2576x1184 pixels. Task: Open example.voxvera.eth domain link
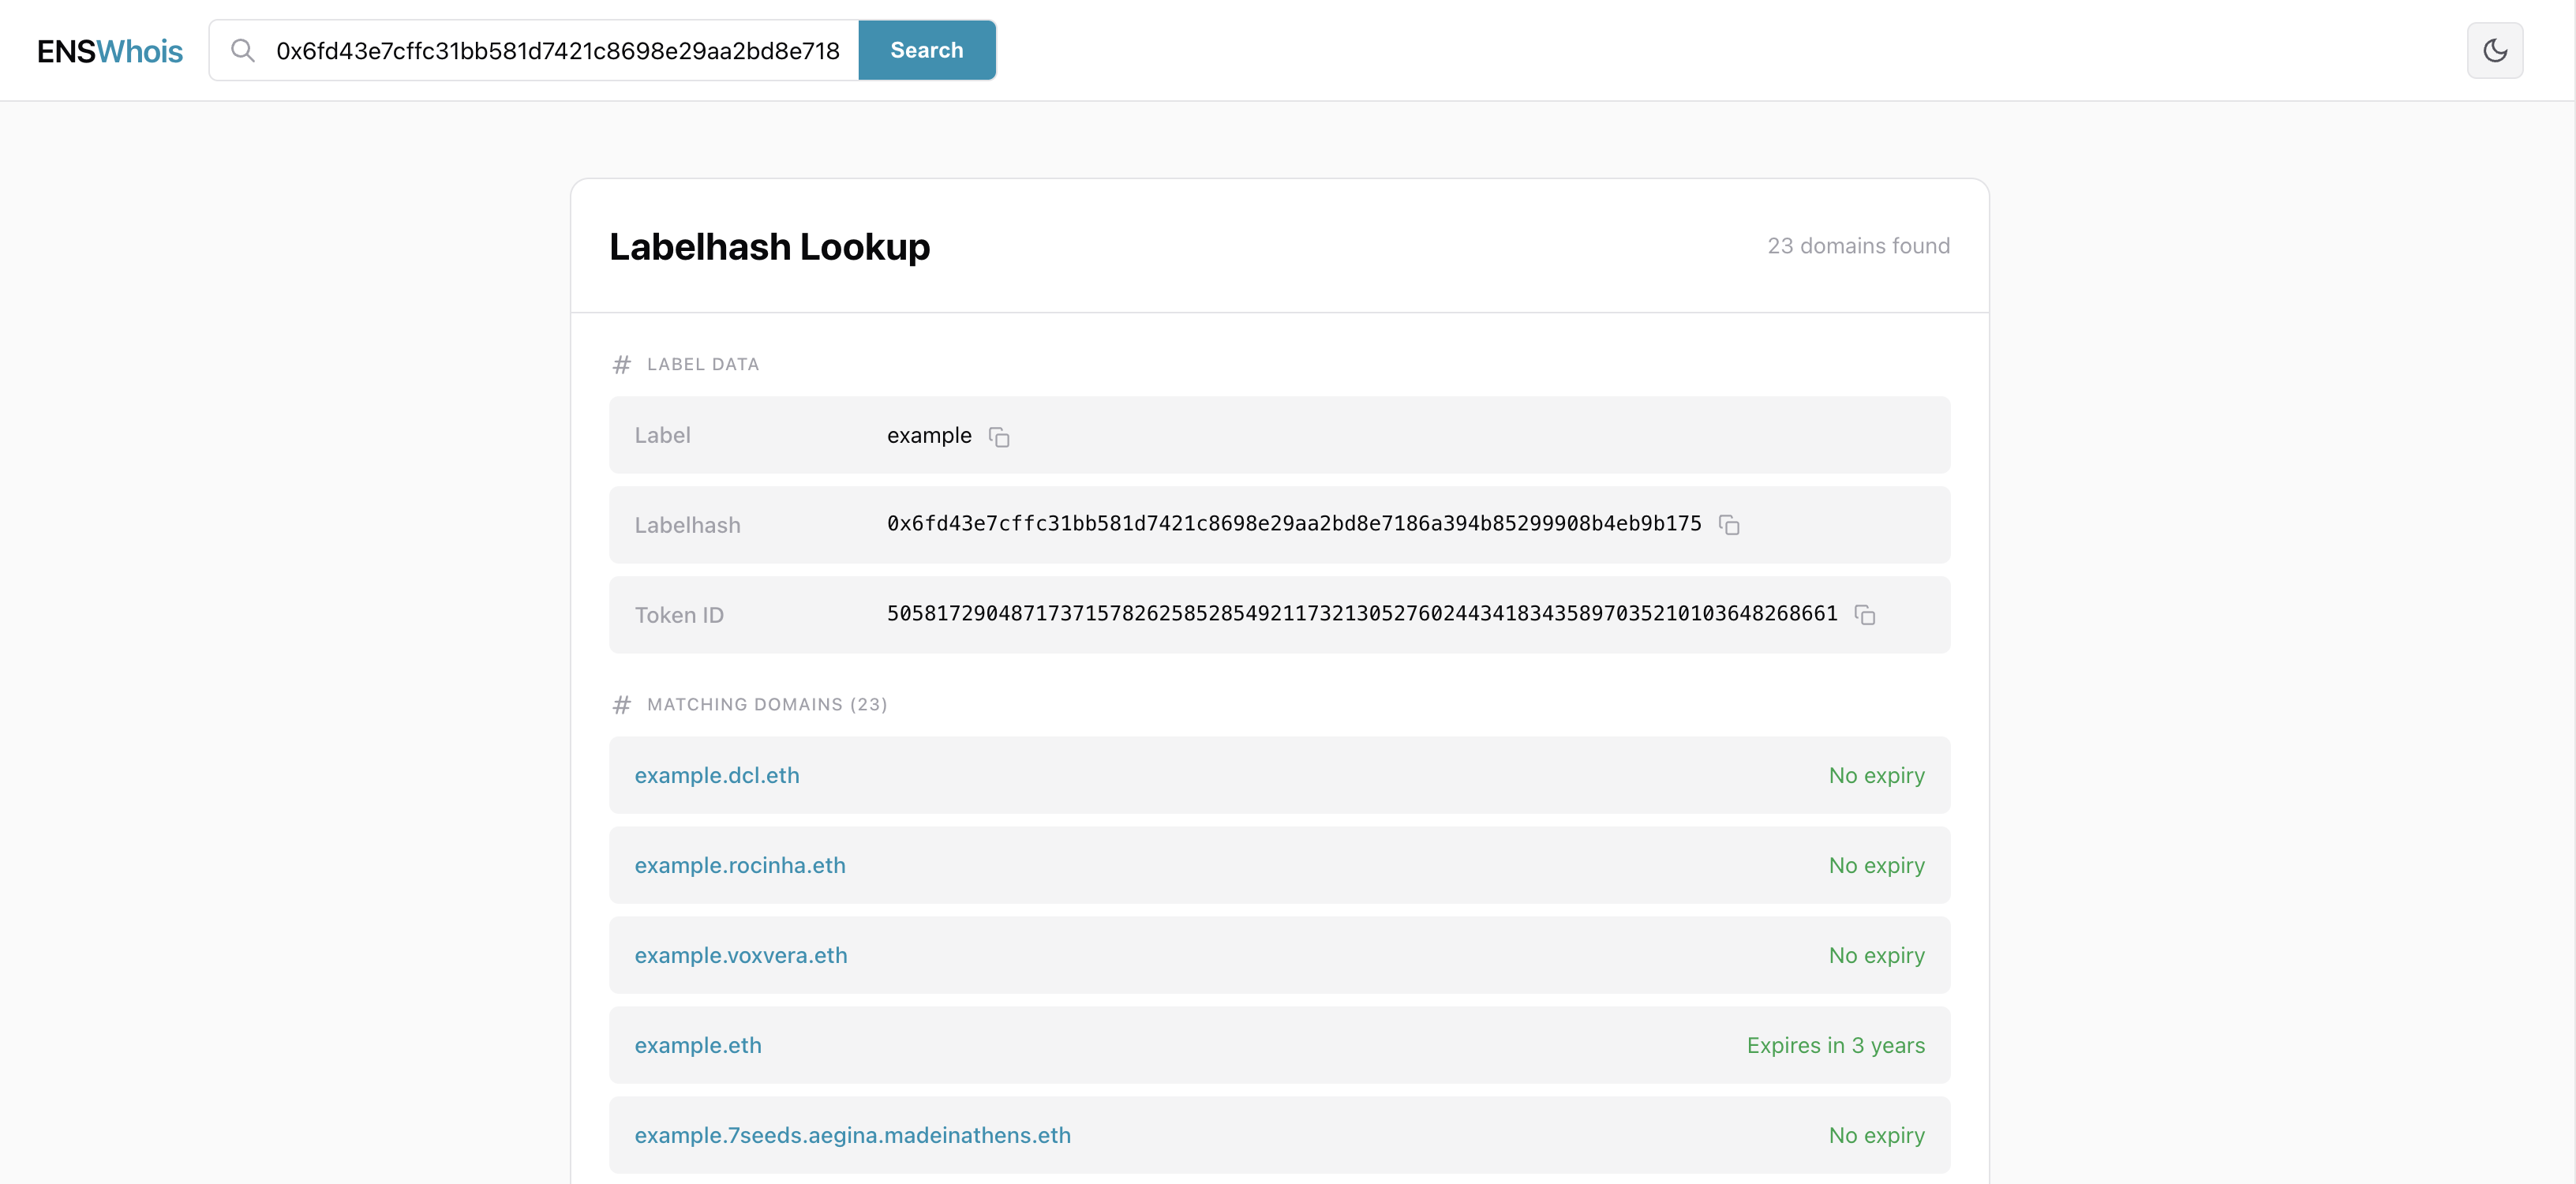pos(740,955)
